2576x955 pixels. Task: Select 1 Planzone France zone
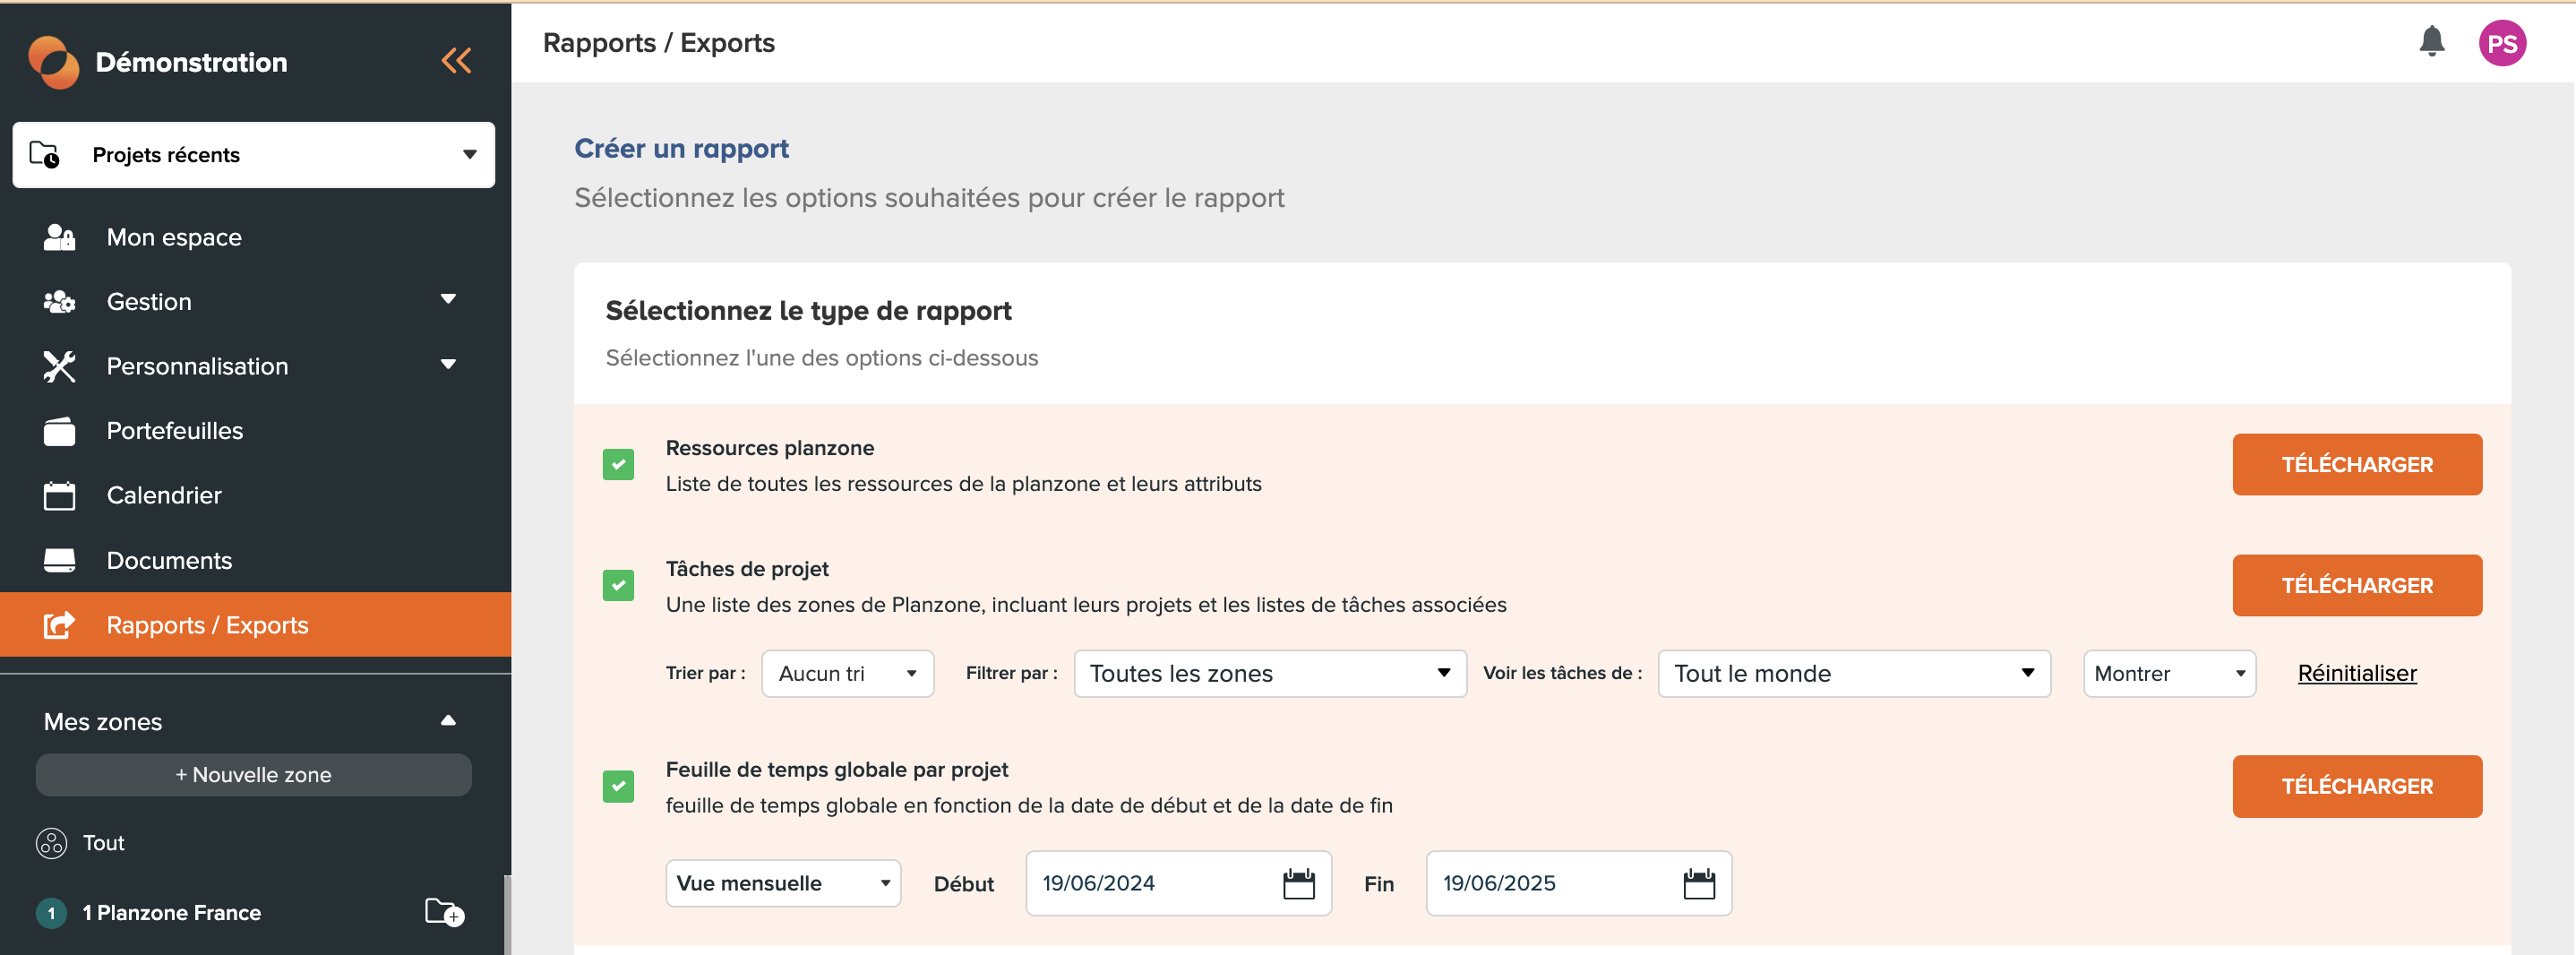coord(171,913)
